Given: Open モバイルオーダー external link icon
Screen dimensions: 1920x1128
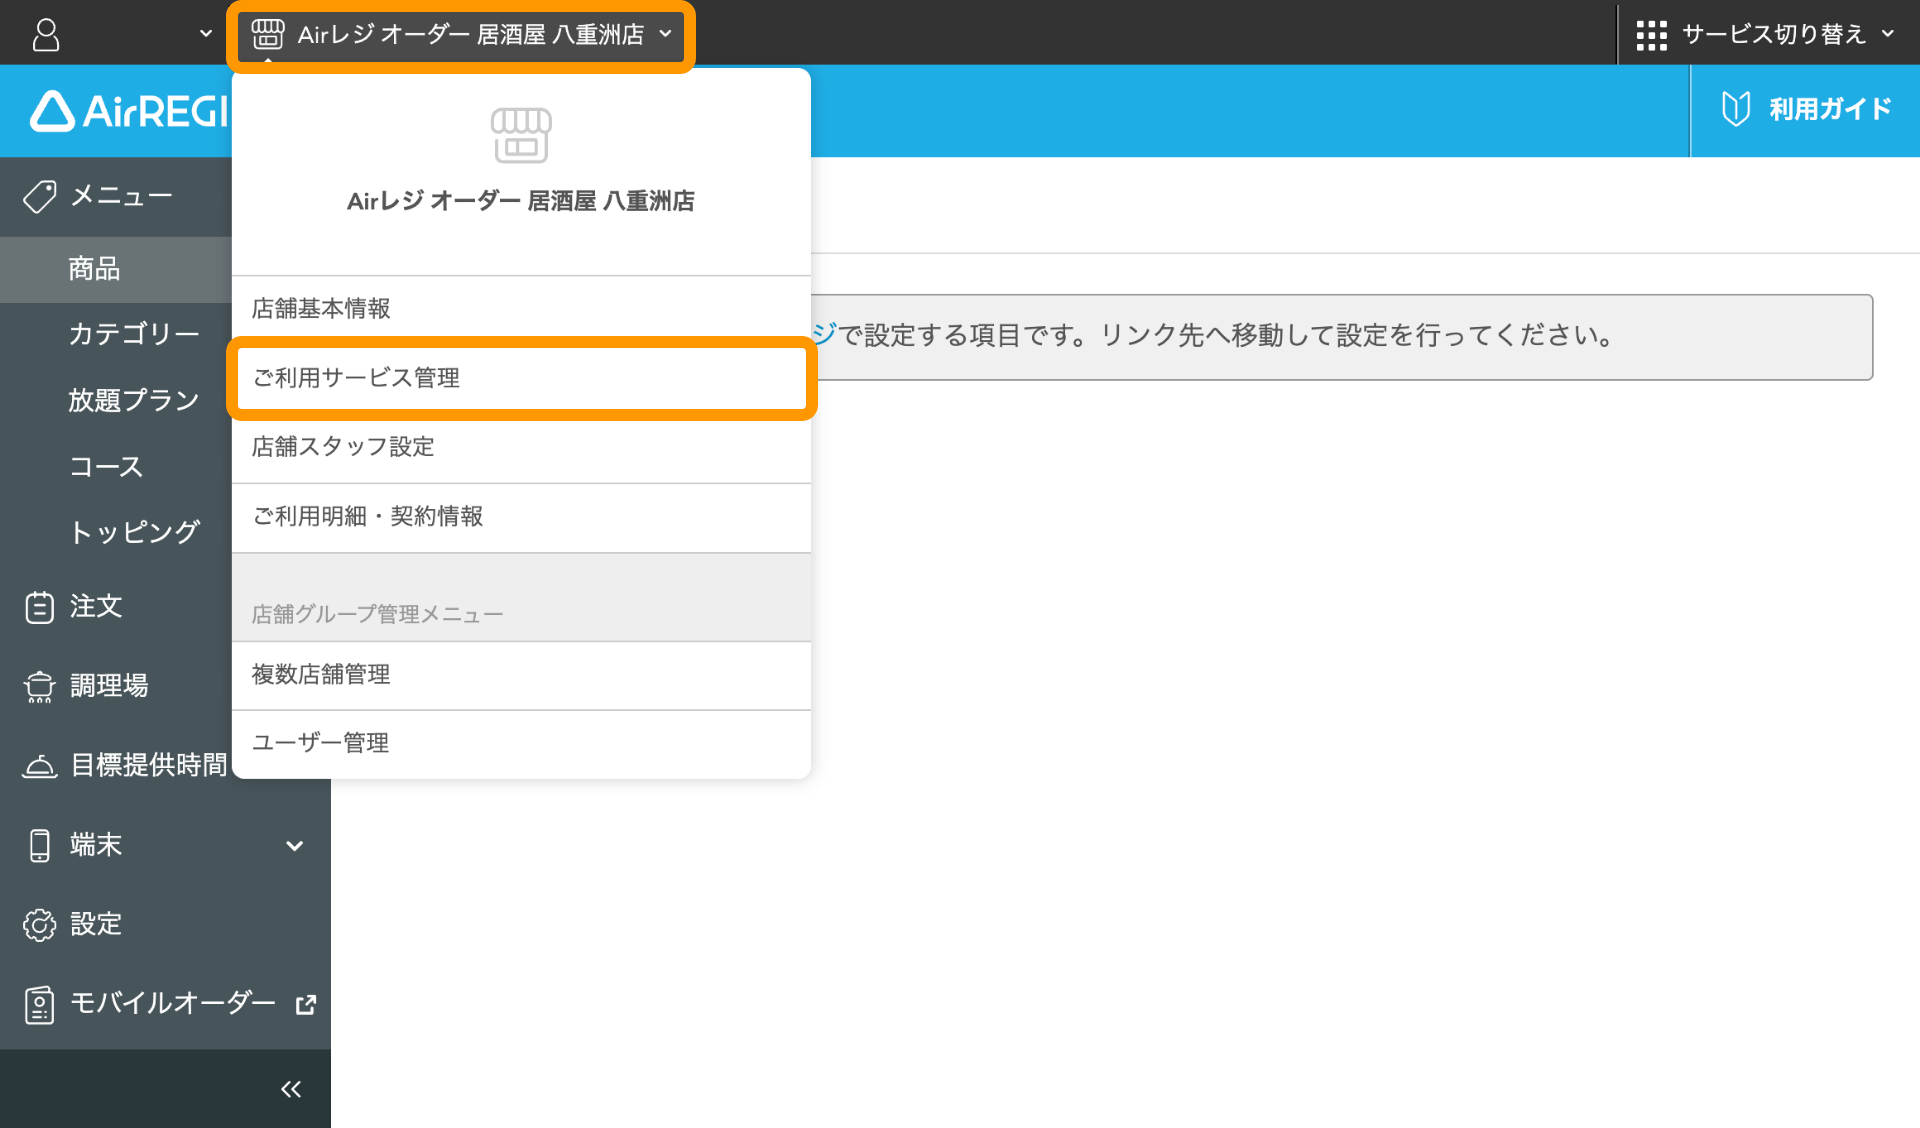Looking at the screenshot, I should pyautogui.click(x=306, y=1004).
